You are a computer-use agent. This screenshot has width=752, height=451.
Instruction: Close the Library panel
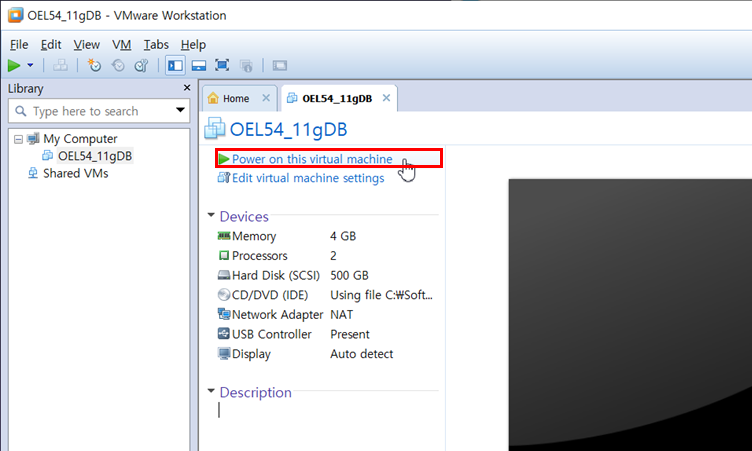tap(187, 88)
